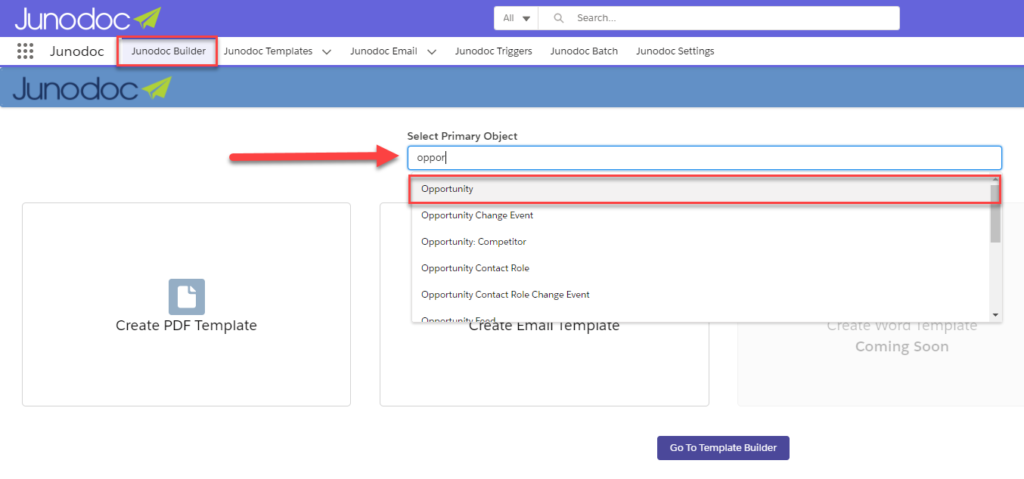Click the Junodoc logo in the top header
This screenshot has height=479, width=1024.
tap(88, 18)
